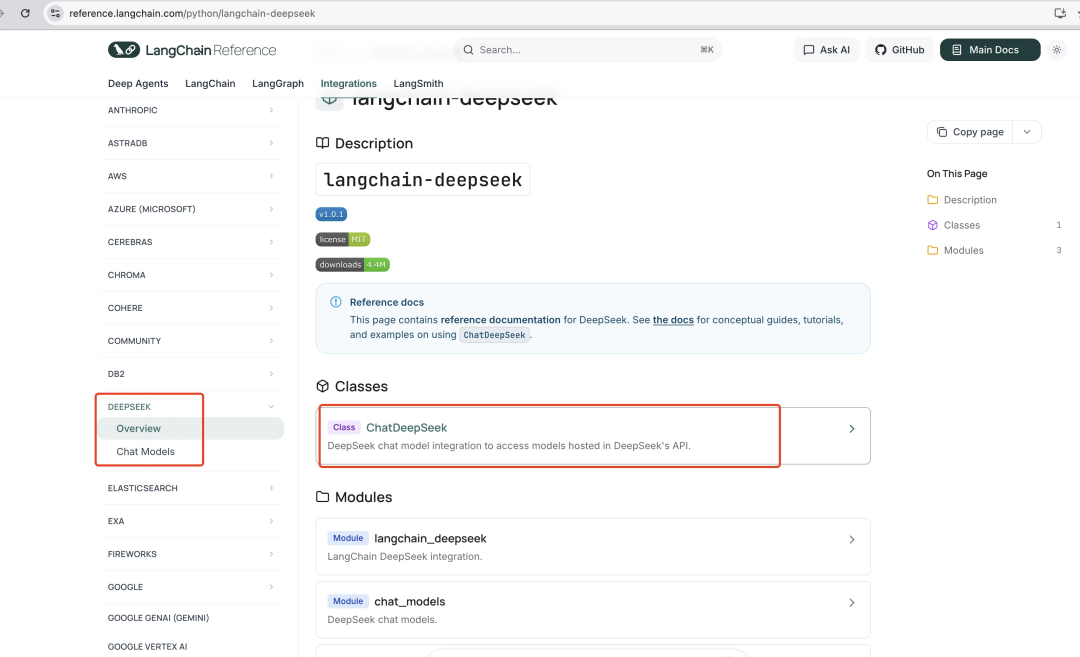Click the Search input field
Image resolution: width=1080 pixels, height=657 pixels.
586,50
